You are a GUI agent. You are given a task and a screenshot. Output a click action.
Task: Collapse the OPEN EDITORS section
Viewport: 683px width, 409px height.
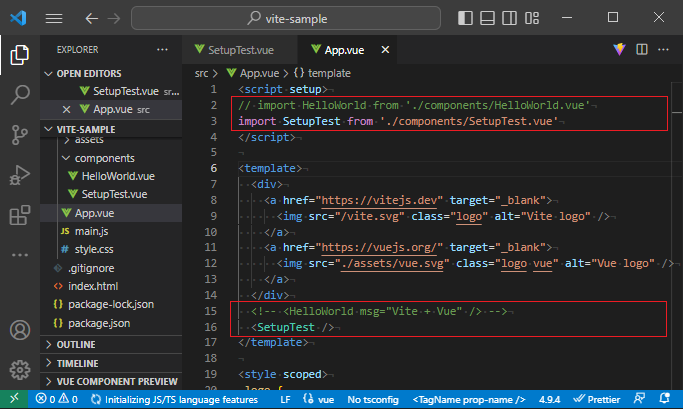tap(89, 74)
